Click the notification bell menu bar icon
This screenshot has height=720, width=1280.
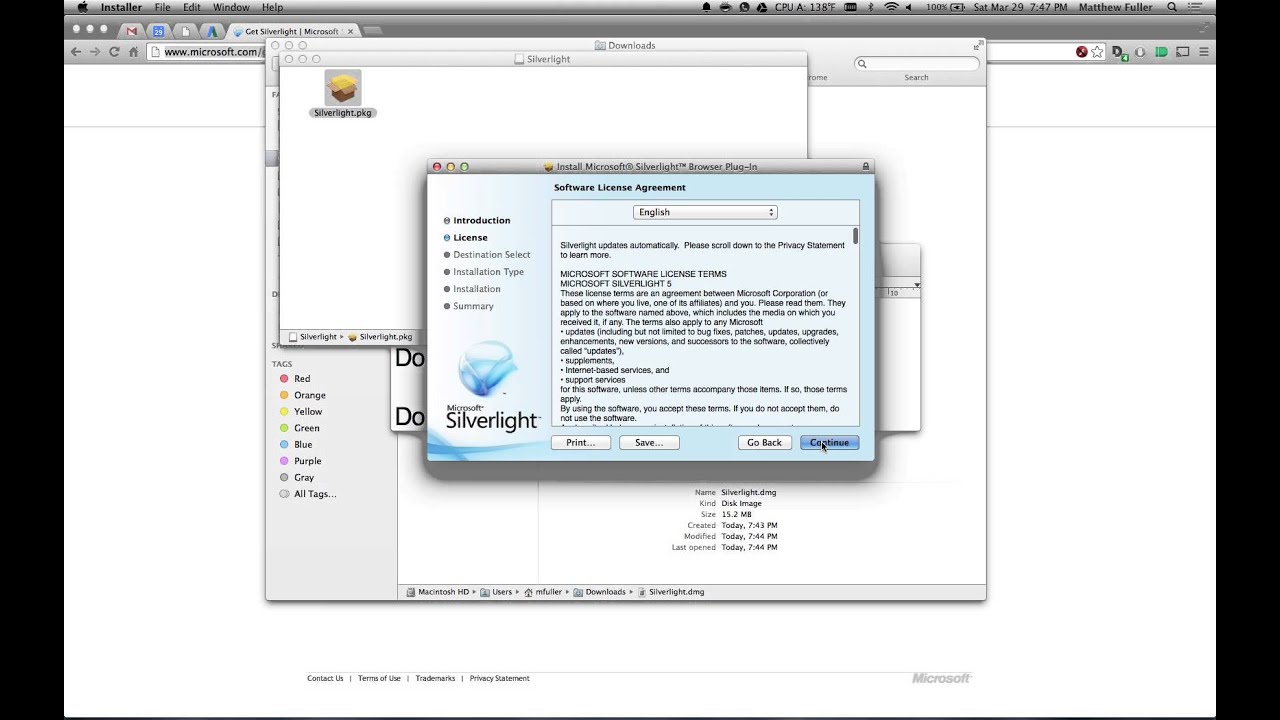click(707, 7)
